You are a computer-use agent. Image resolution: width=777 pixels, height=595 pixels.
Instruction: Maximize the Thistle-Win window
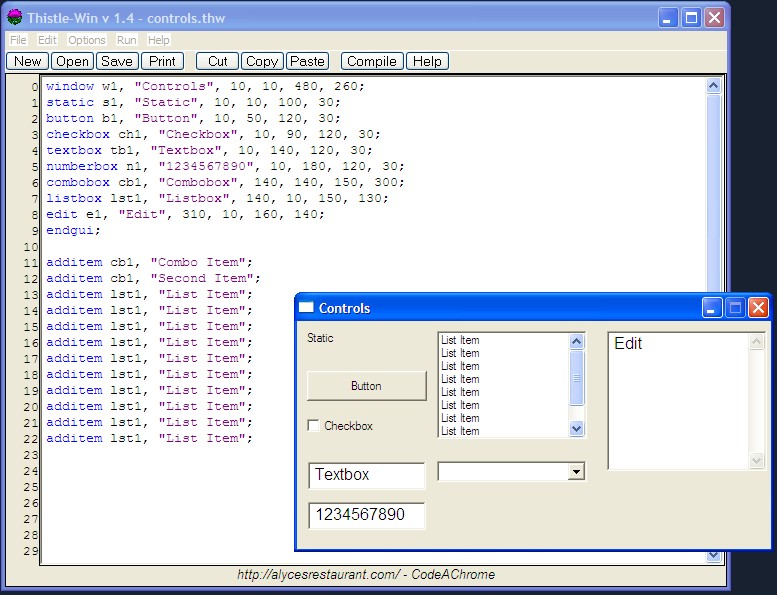pyautogui.click(x=691, y=18)
